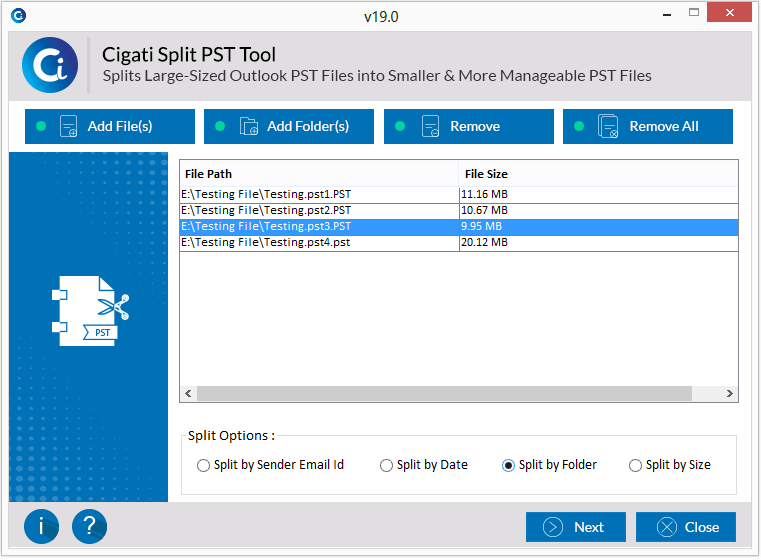Click the 9.95 MB file size cell
This screenshot has height=560, width=761.
598,227
